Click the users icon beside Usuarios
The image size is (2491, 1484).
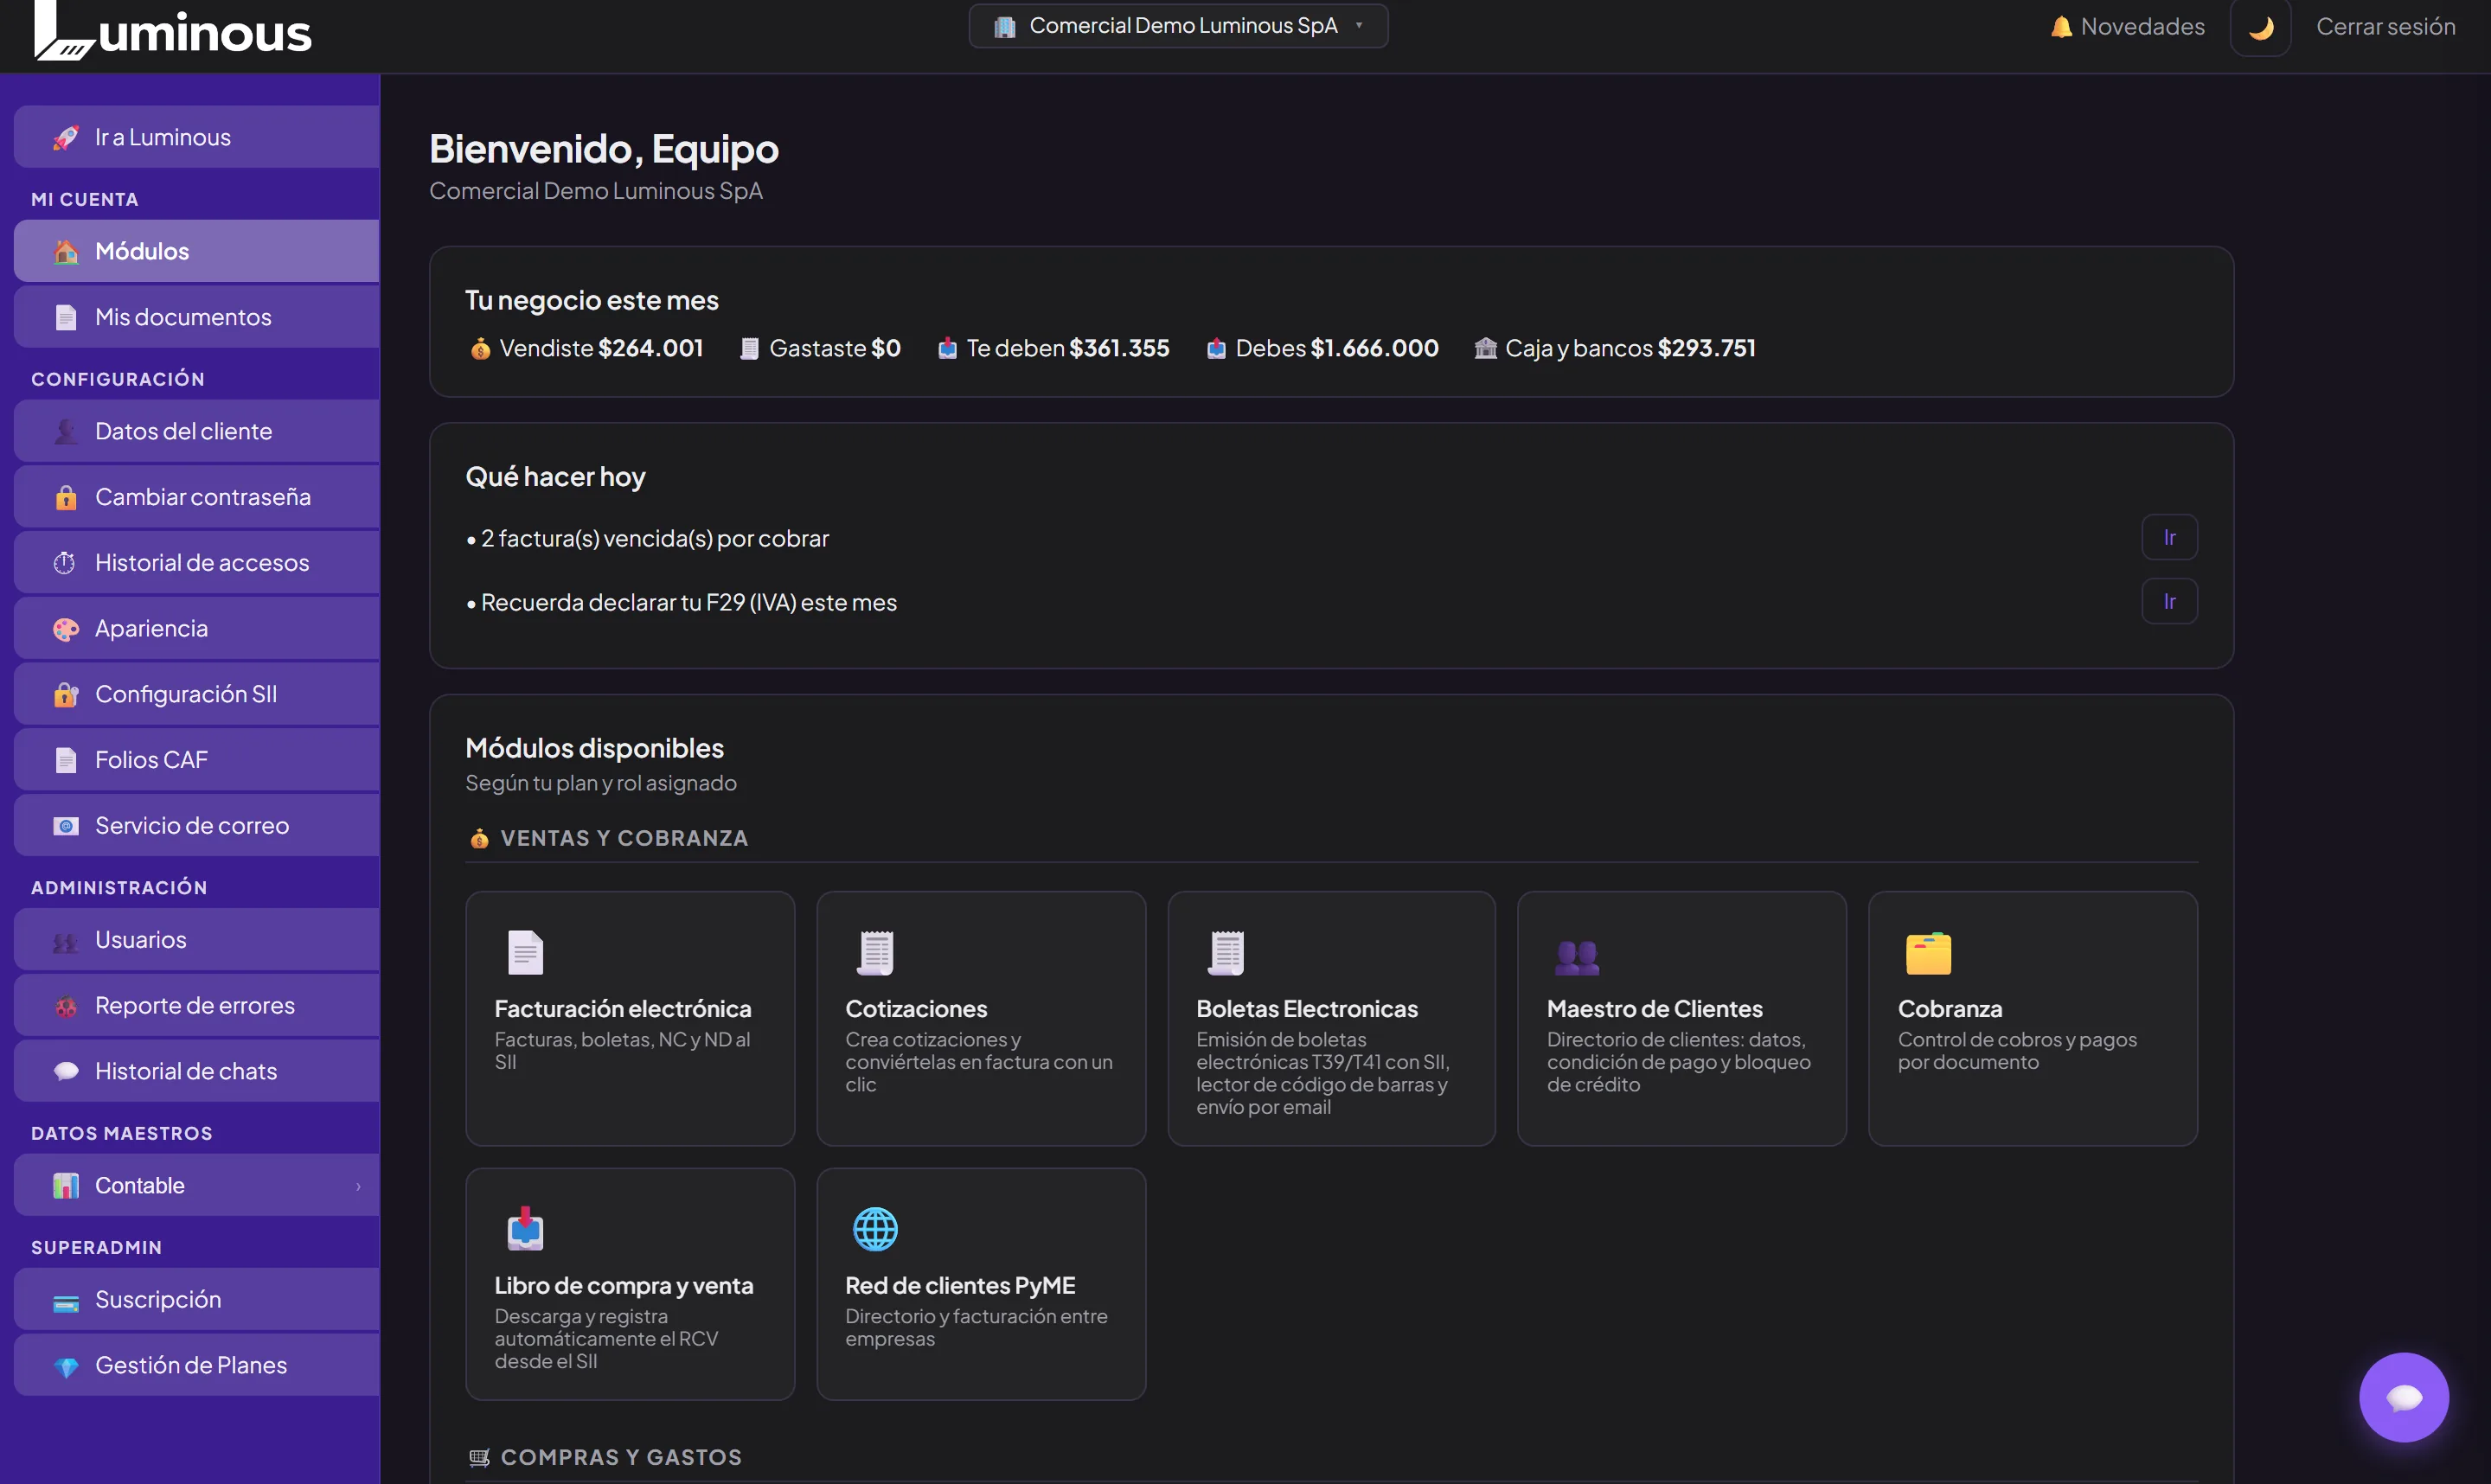66,941
